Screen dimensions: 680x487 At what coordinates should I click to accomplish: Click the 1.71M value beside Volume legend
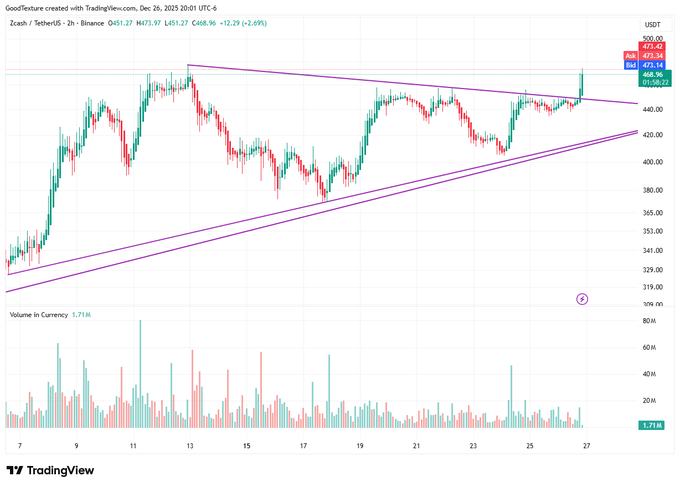83,315
